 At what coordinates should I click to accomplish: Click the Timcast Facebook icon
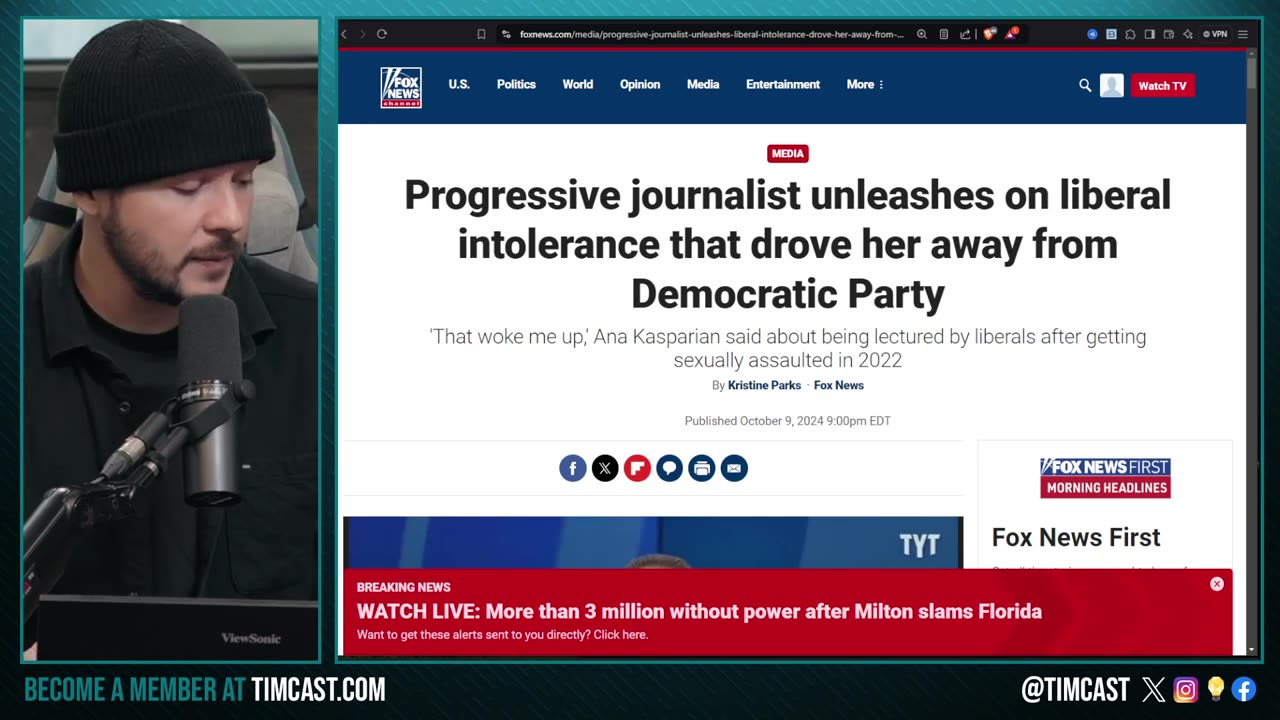[1244, 689]
